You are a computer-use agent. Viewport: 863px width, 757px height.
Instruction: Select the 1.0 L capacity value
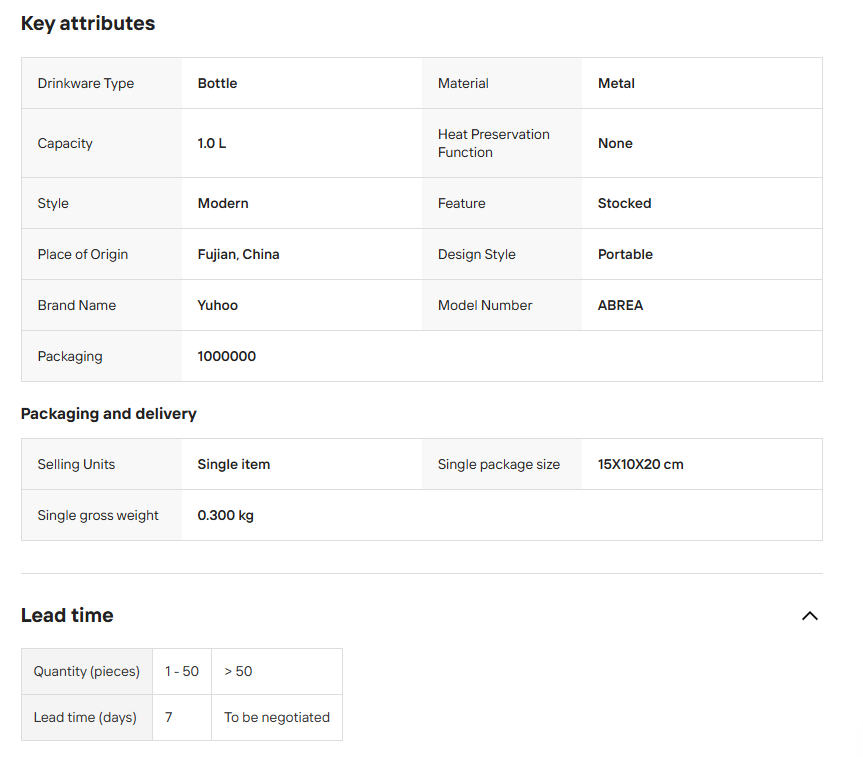click(212, 144)
